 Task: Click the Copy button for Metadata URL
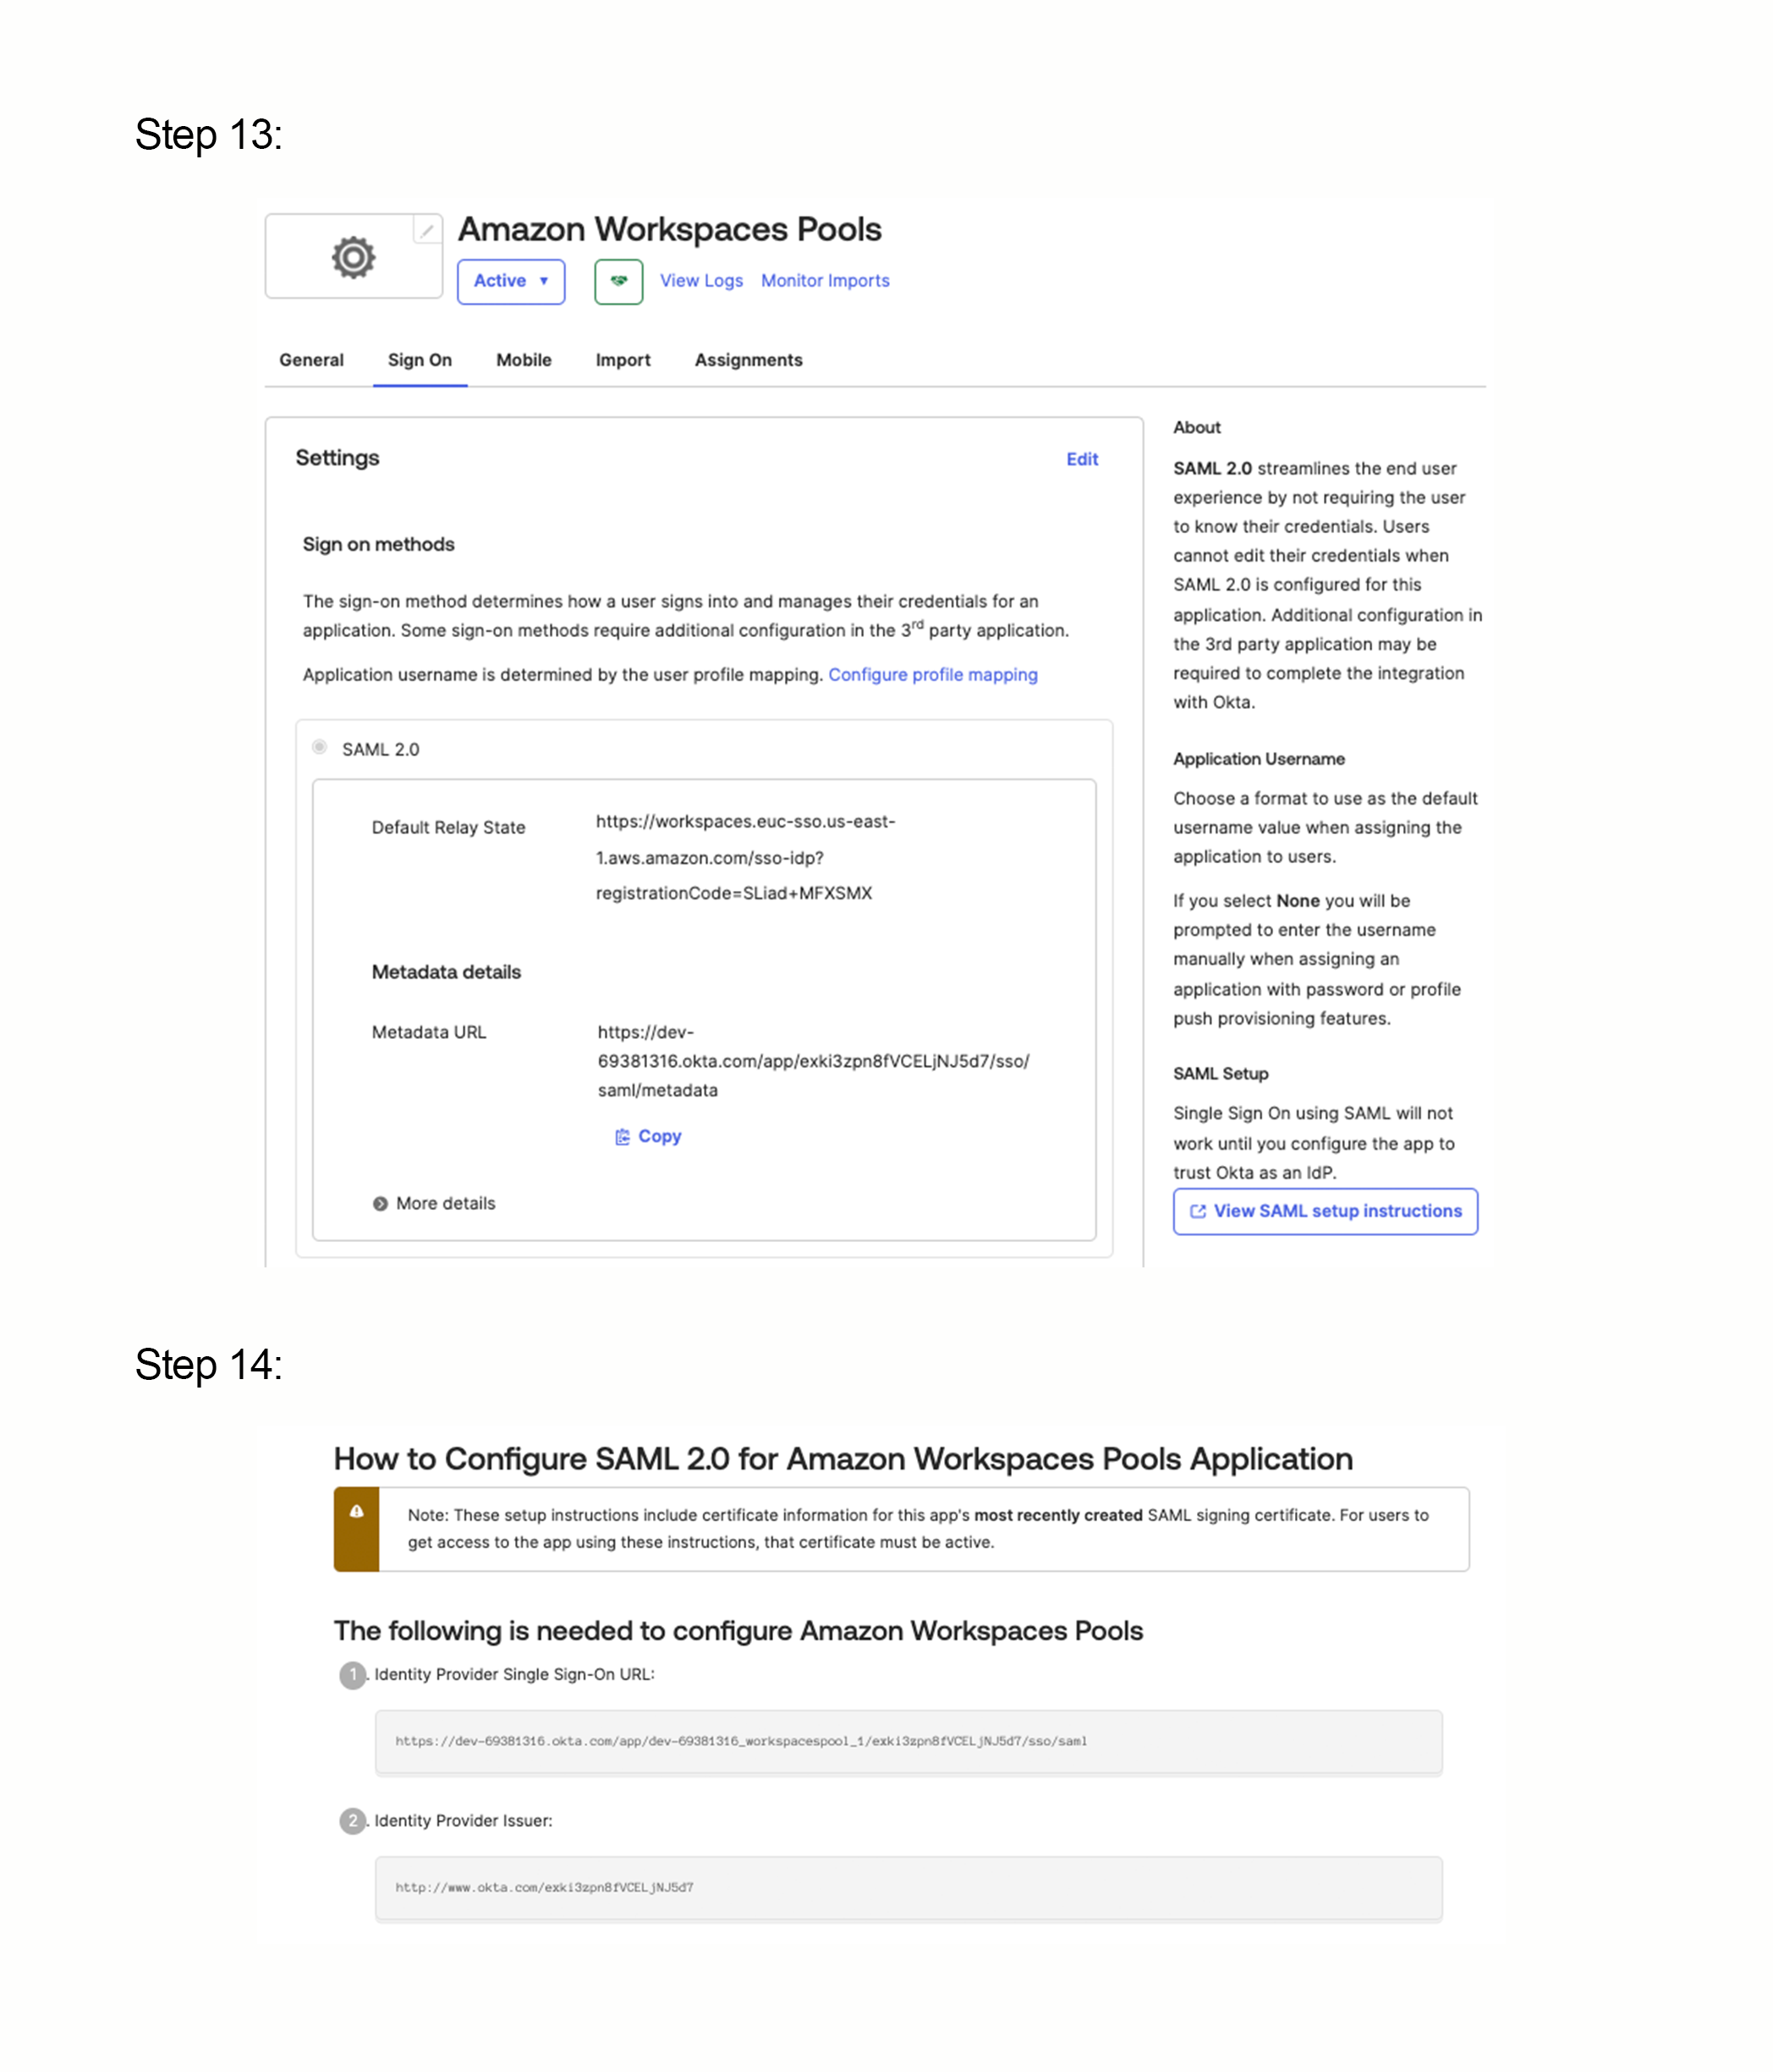(x=650, y=1135)
